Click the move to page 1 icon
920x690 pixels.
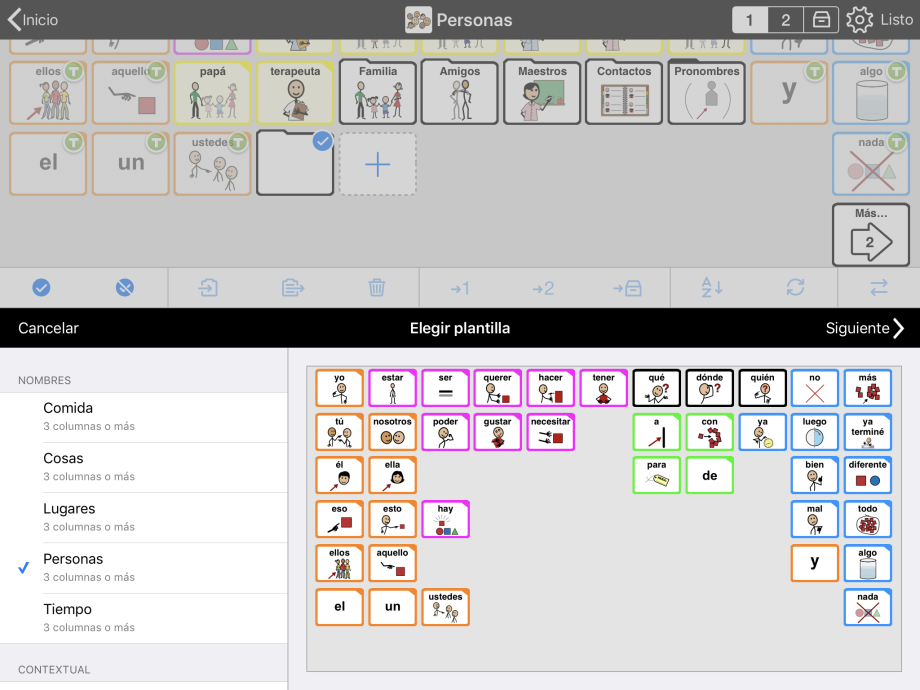[460, 288]
